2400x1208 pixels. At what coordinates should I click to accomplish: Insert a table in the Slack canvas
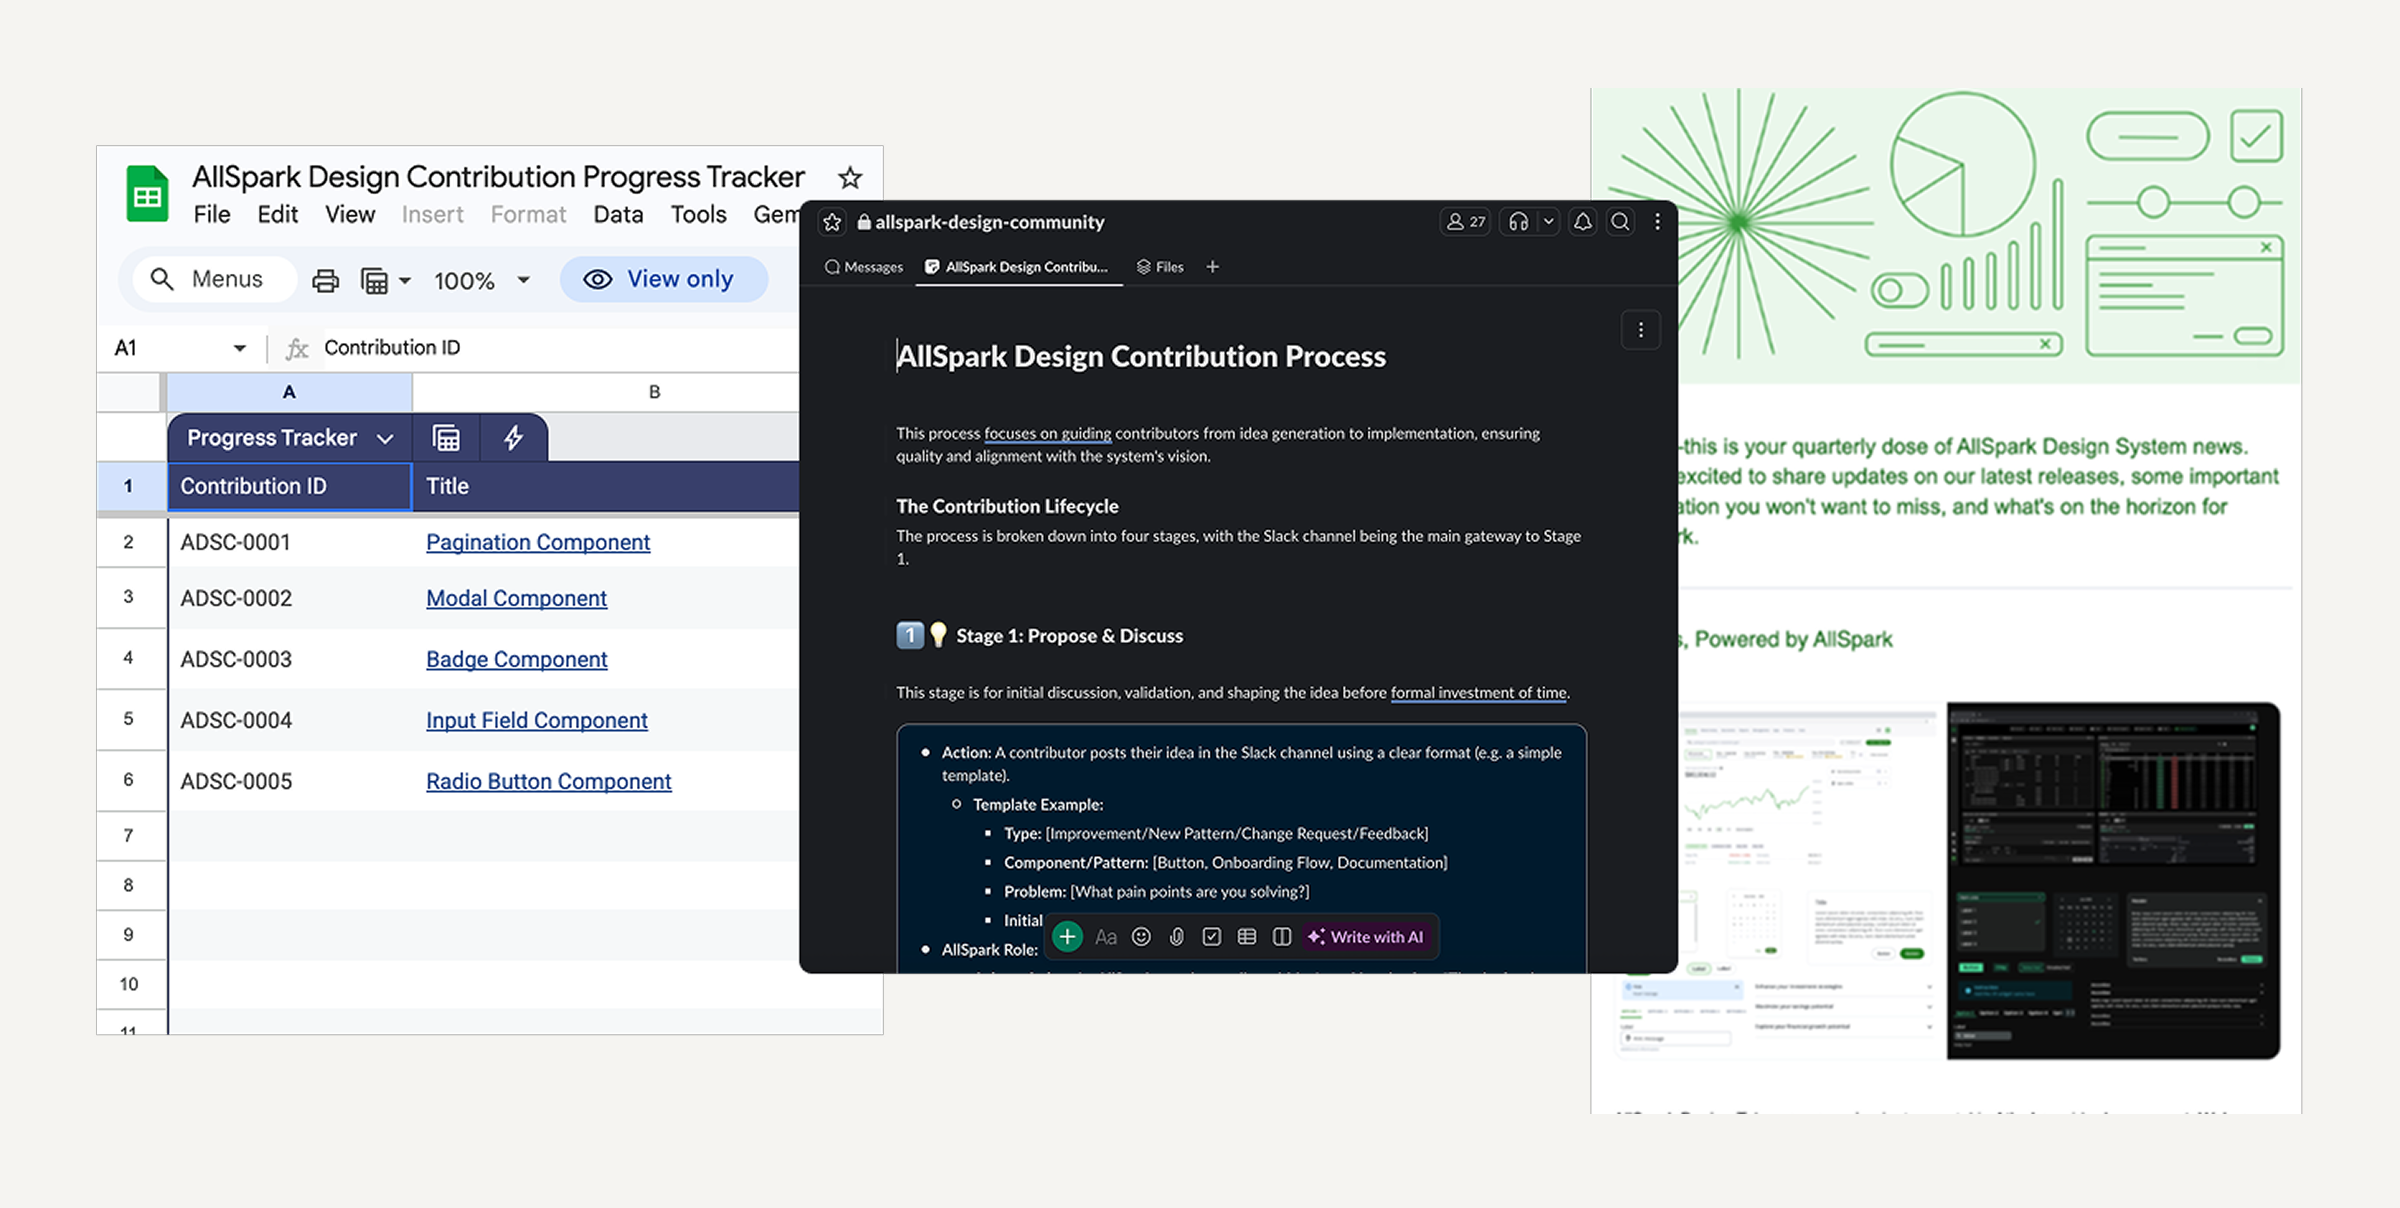tap(1246, 937)
